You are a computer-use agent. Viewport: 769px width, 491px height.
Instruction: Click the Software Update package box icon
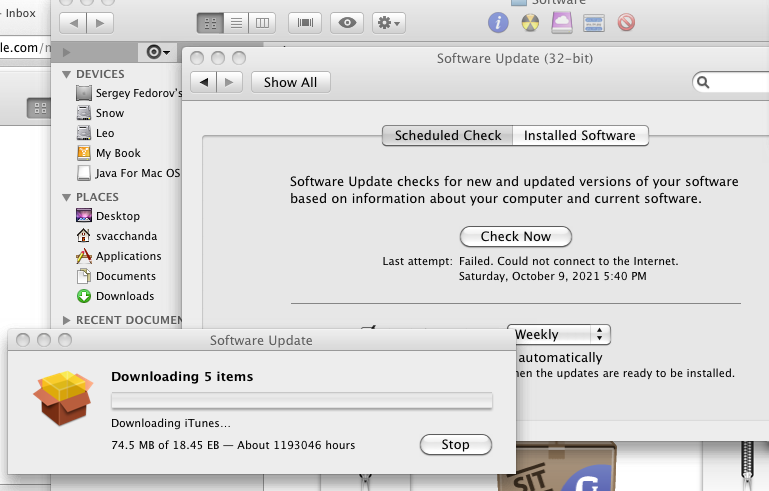(63, 398)
